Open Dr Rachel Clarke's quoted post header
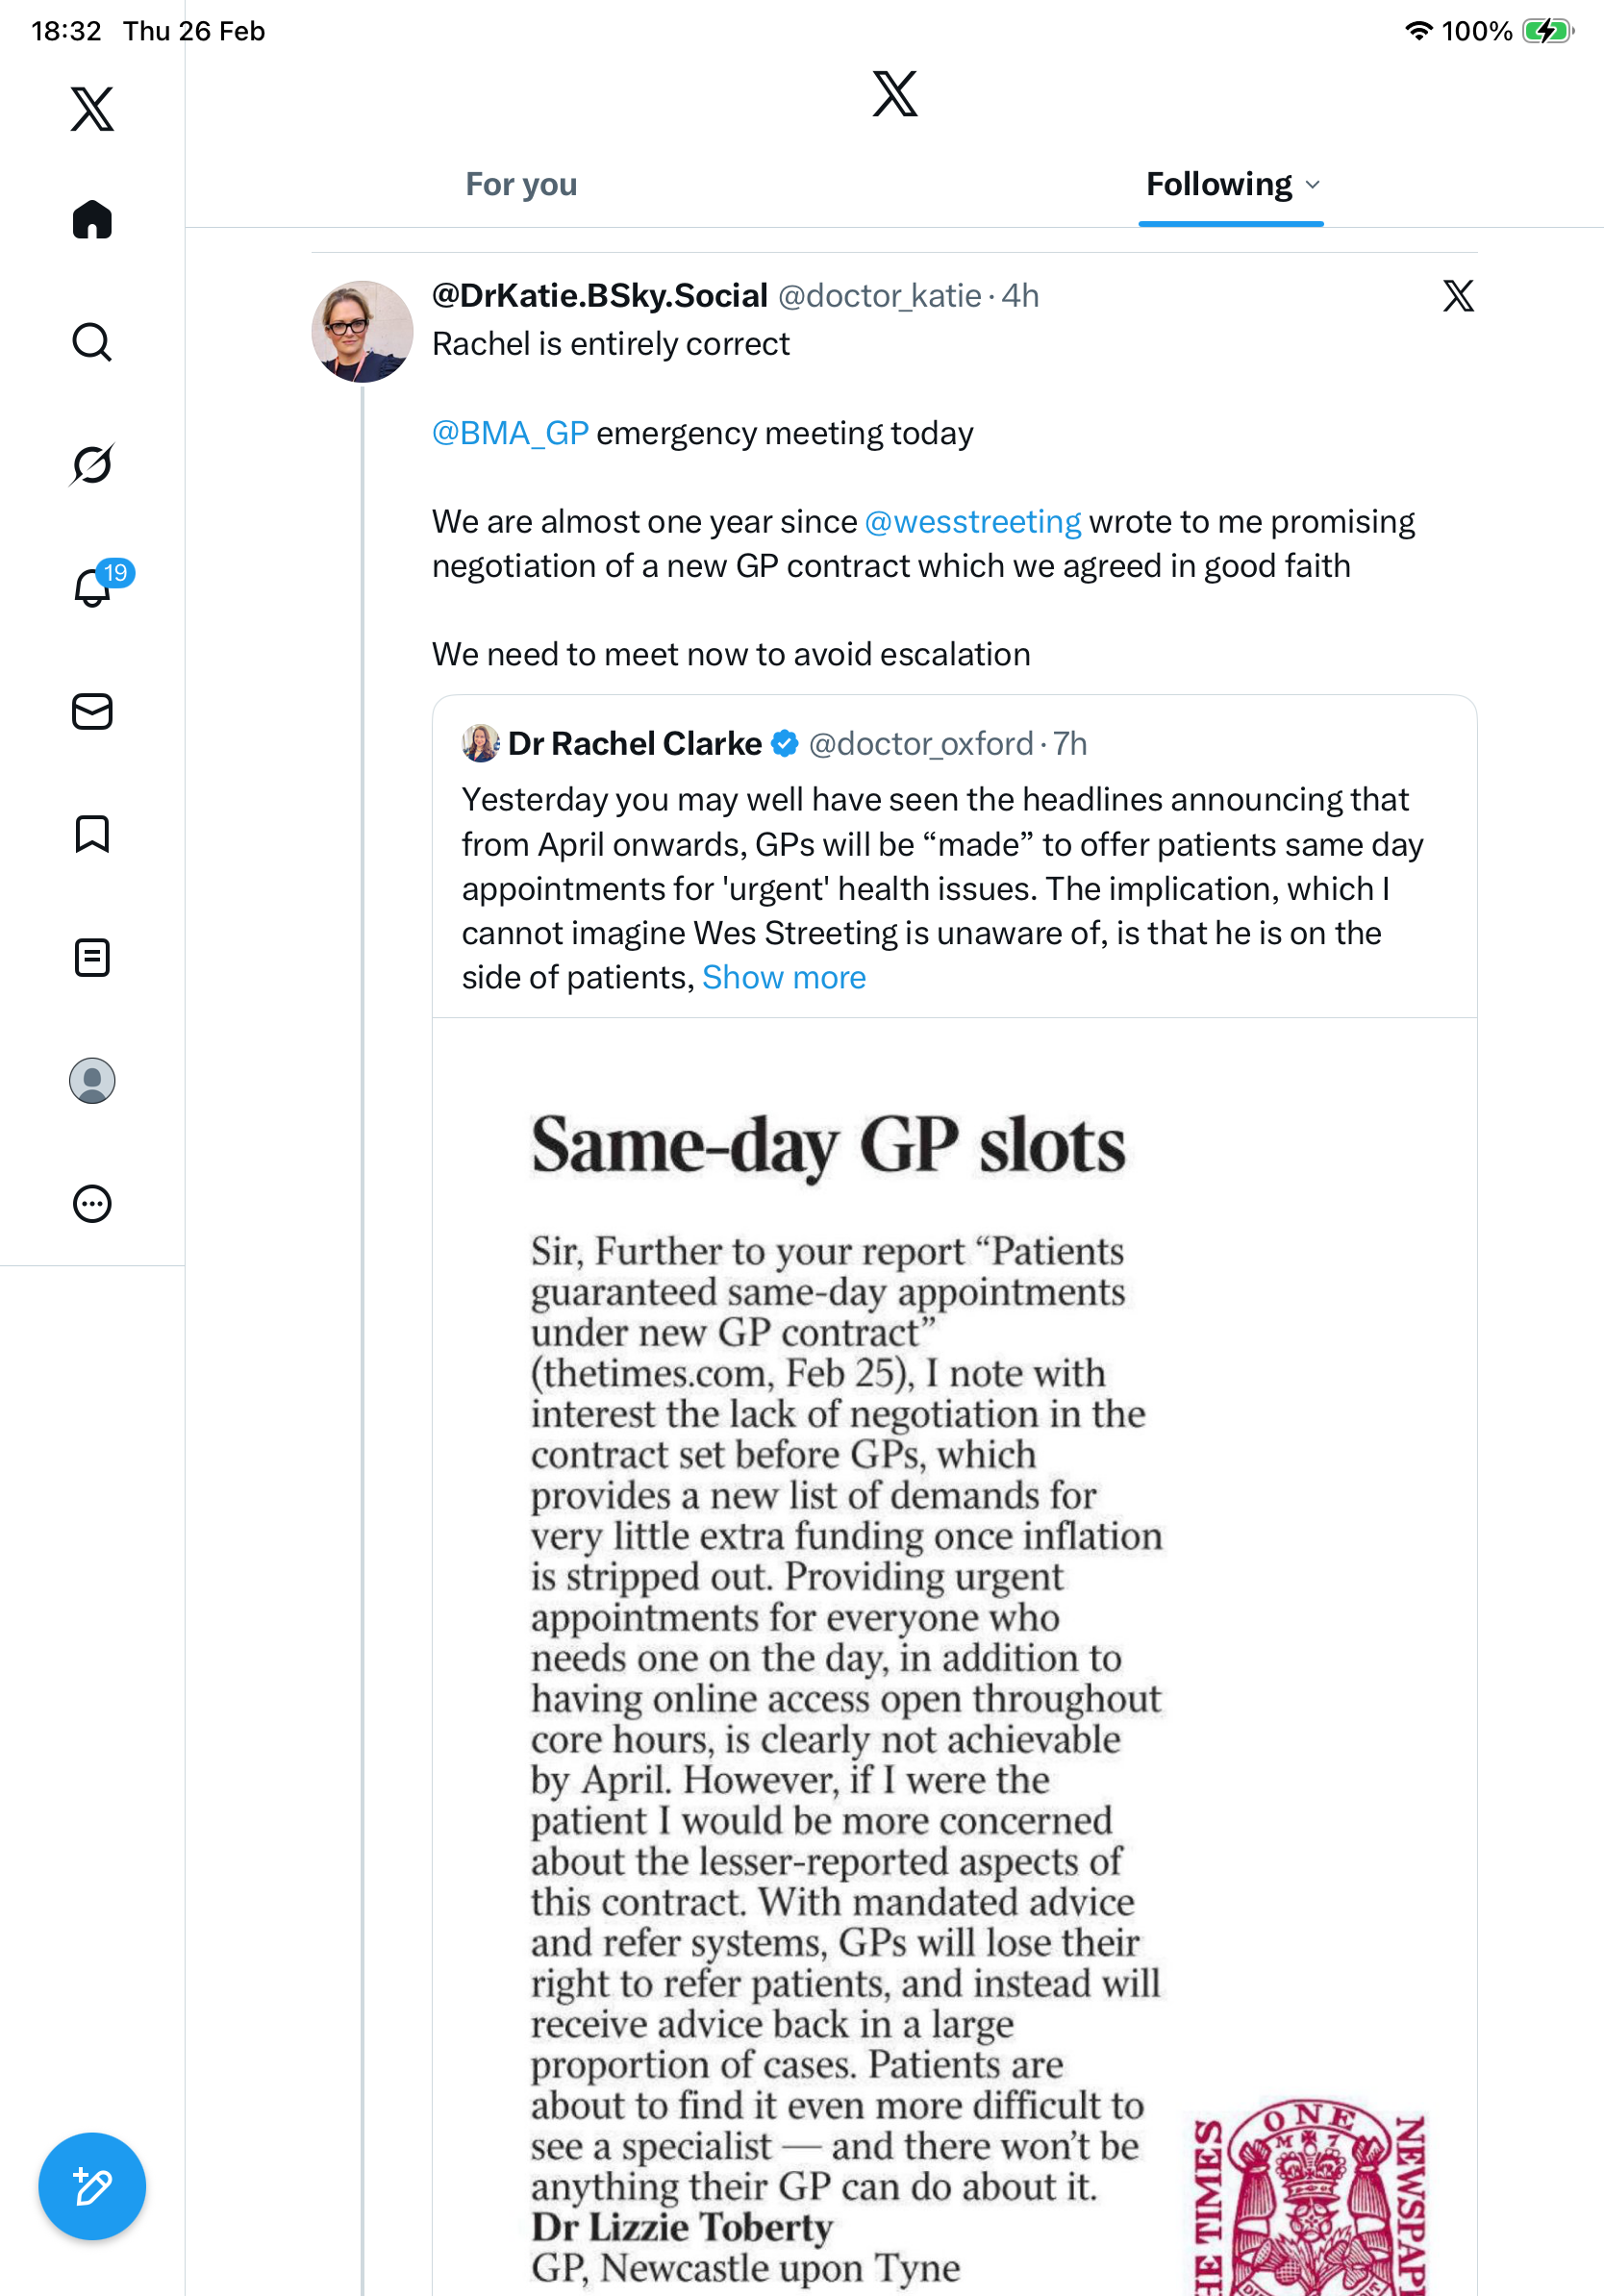The height and width of the screenshot is (2296, 1604). (634, 744)
